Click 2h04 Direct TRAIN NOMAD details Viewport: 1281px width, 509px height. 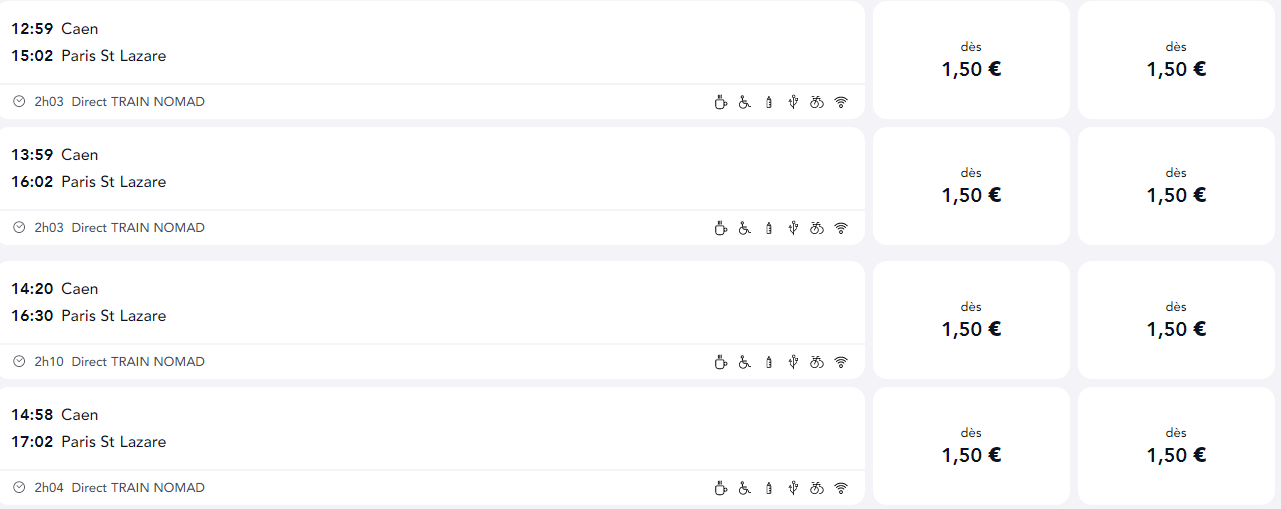[119, 488]
